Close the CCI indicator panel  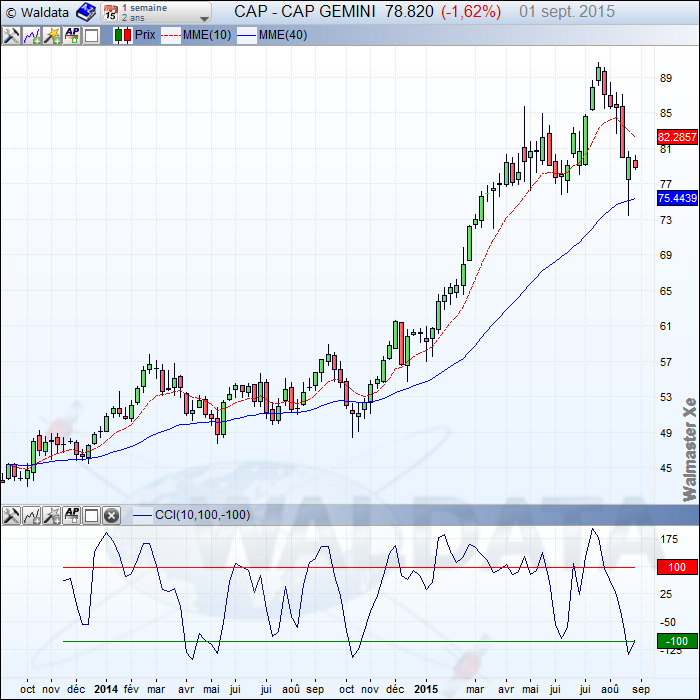pyautogui.click(x=111, y=515)
